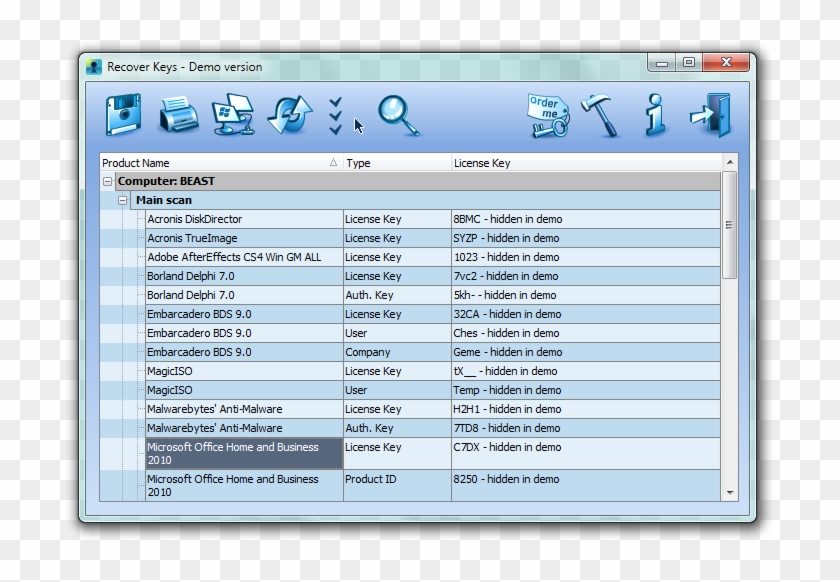The height and width of the screenshot is (582, 840).
Task: Click the Print icon in the toolbar
Action: click(x=179, y=115)
